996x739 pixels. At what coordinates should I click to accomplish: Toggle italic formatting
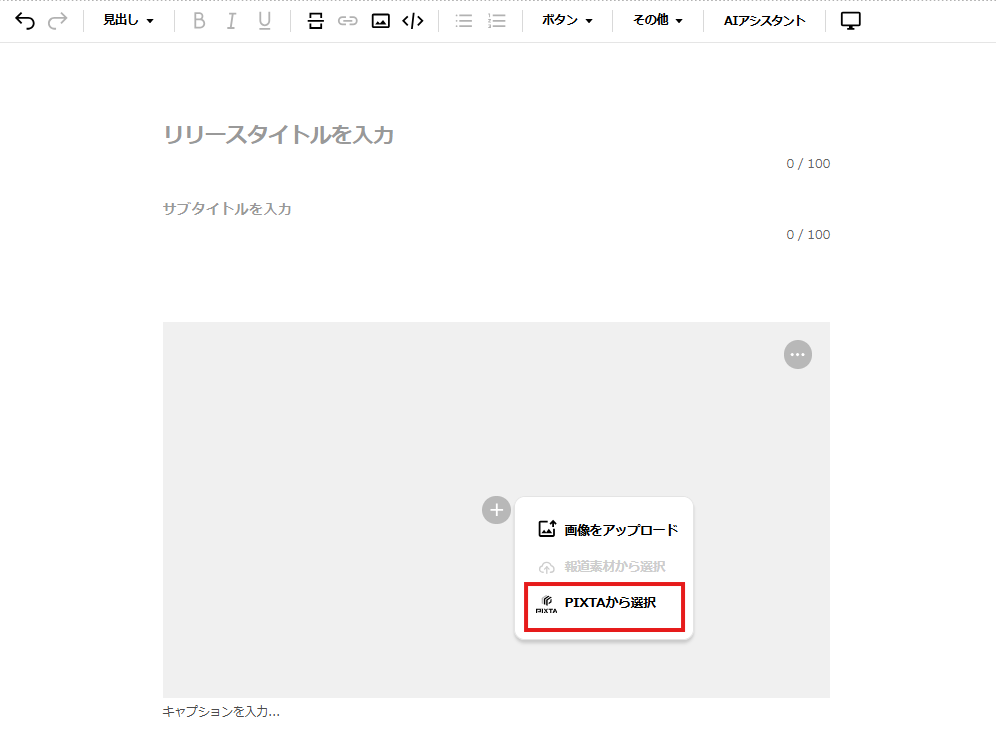(x=231, y=21)
